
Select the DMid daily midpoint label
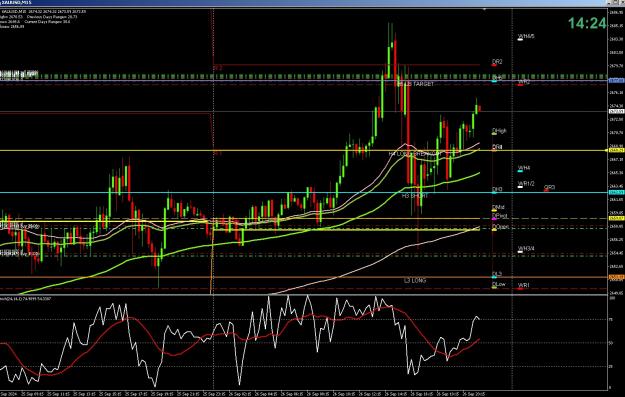tap(498, 207)
